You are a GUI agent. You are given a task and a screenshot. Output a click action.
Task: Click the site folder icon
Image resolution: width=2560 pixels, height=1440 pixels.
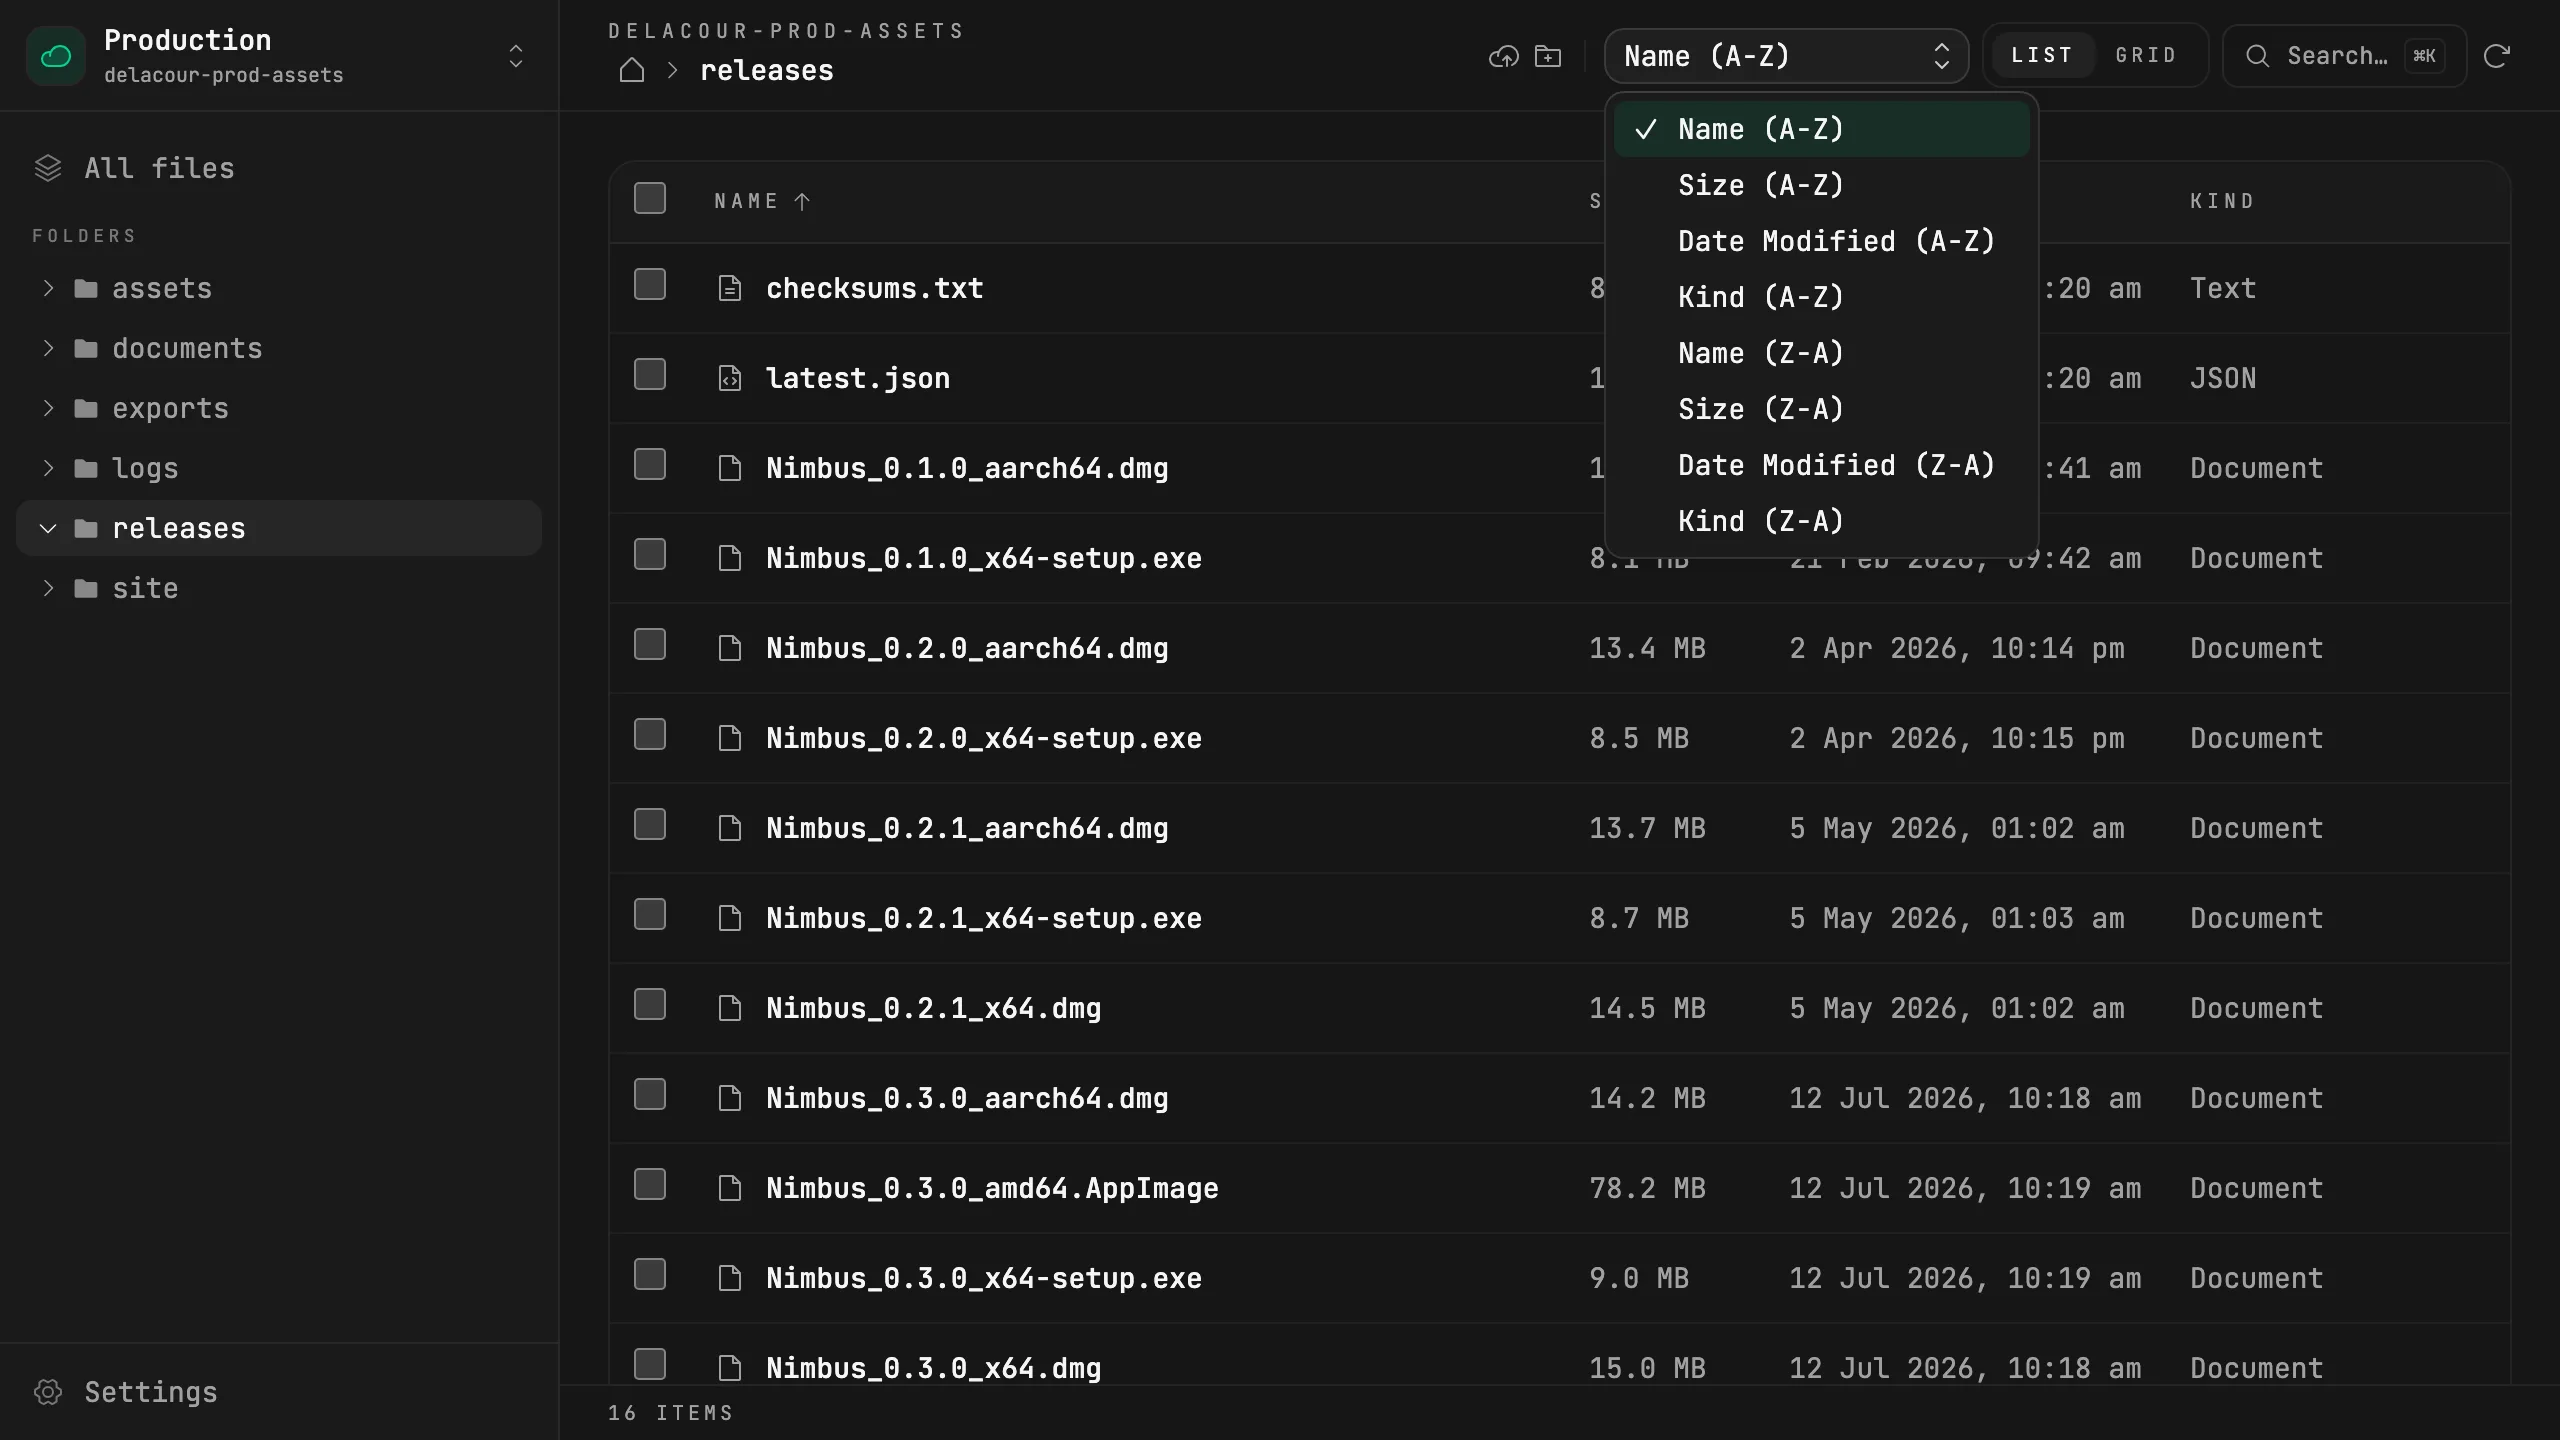tap(86, 588)
